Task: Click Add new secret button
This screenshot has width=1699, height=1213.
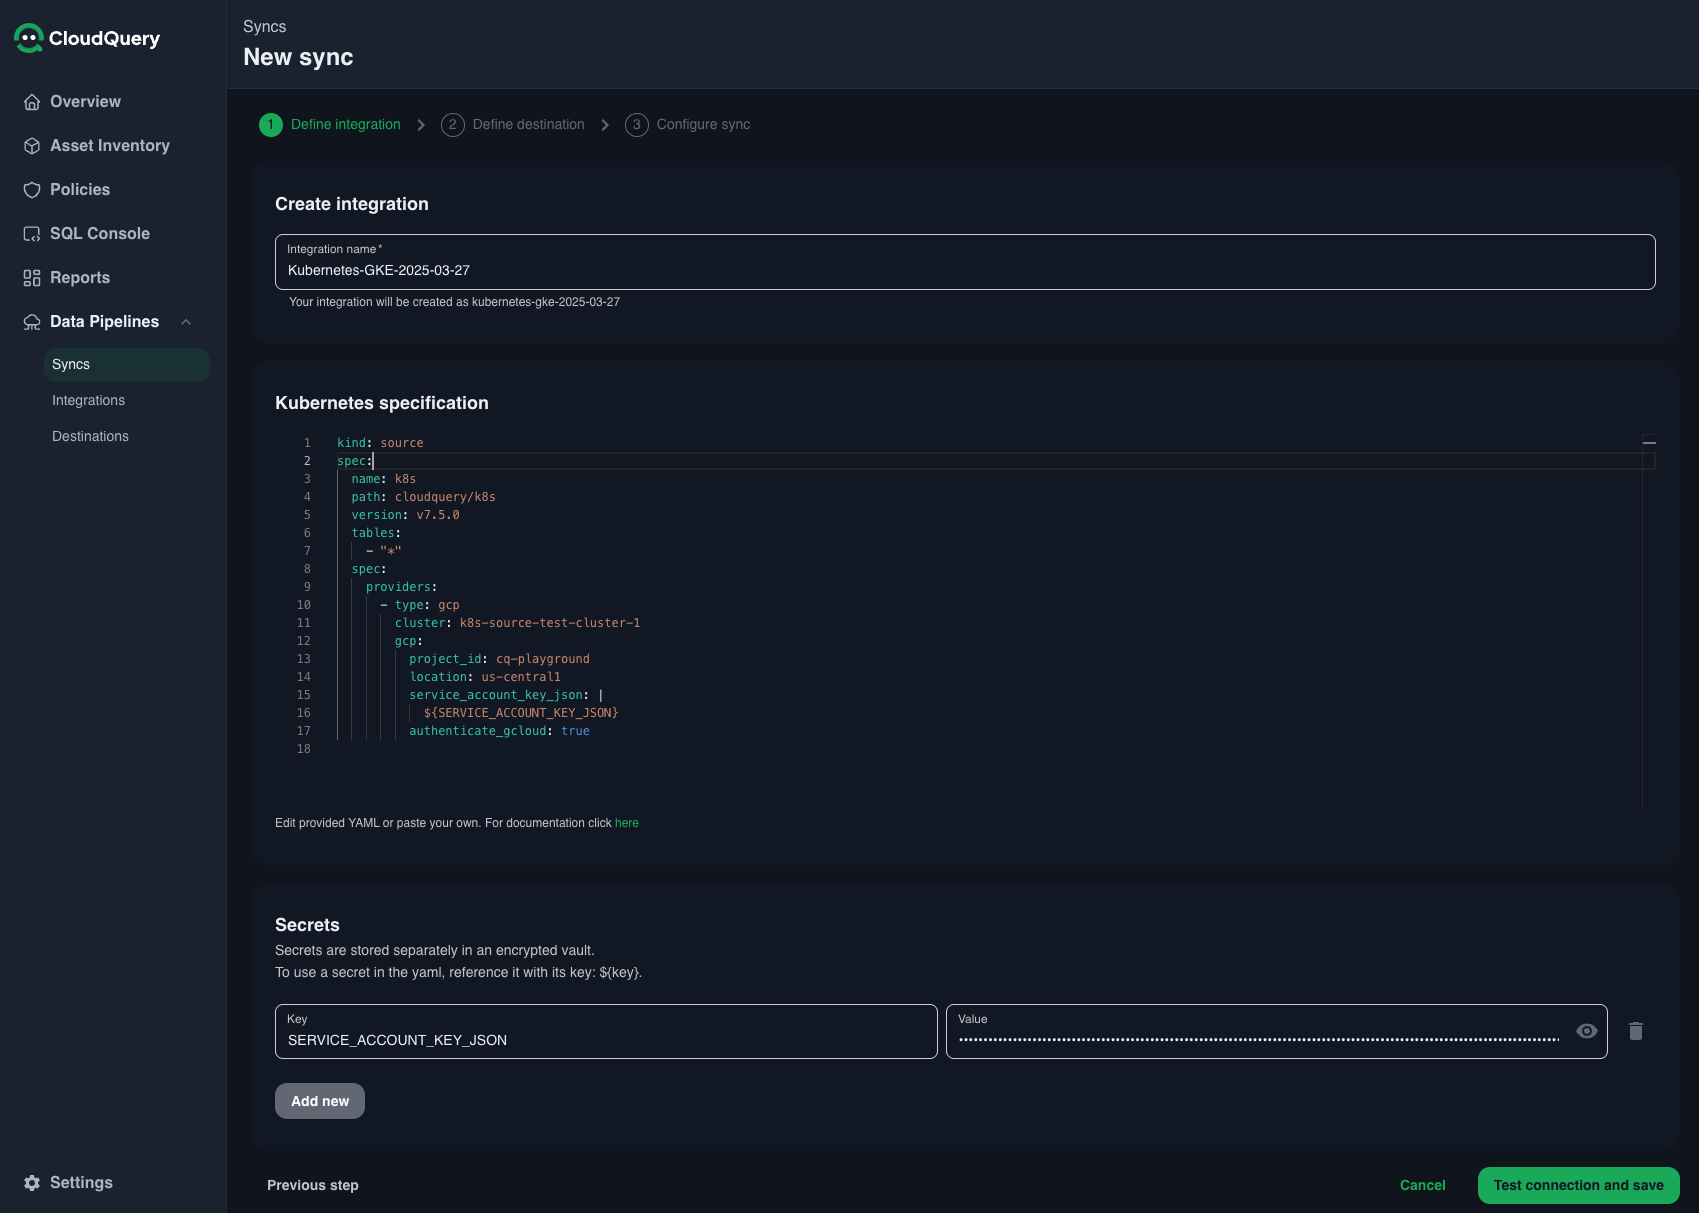Action: click(320, 1101)
